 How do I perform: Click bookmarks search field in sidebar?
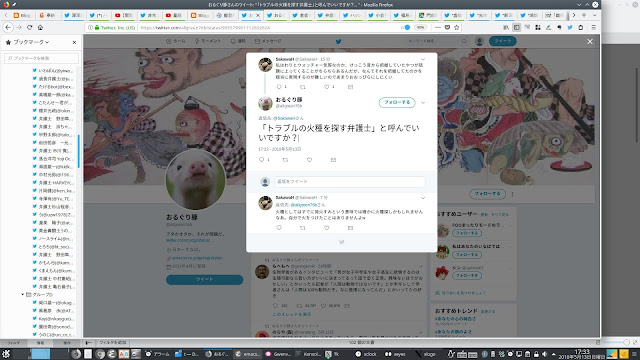[x=41, y=58]
